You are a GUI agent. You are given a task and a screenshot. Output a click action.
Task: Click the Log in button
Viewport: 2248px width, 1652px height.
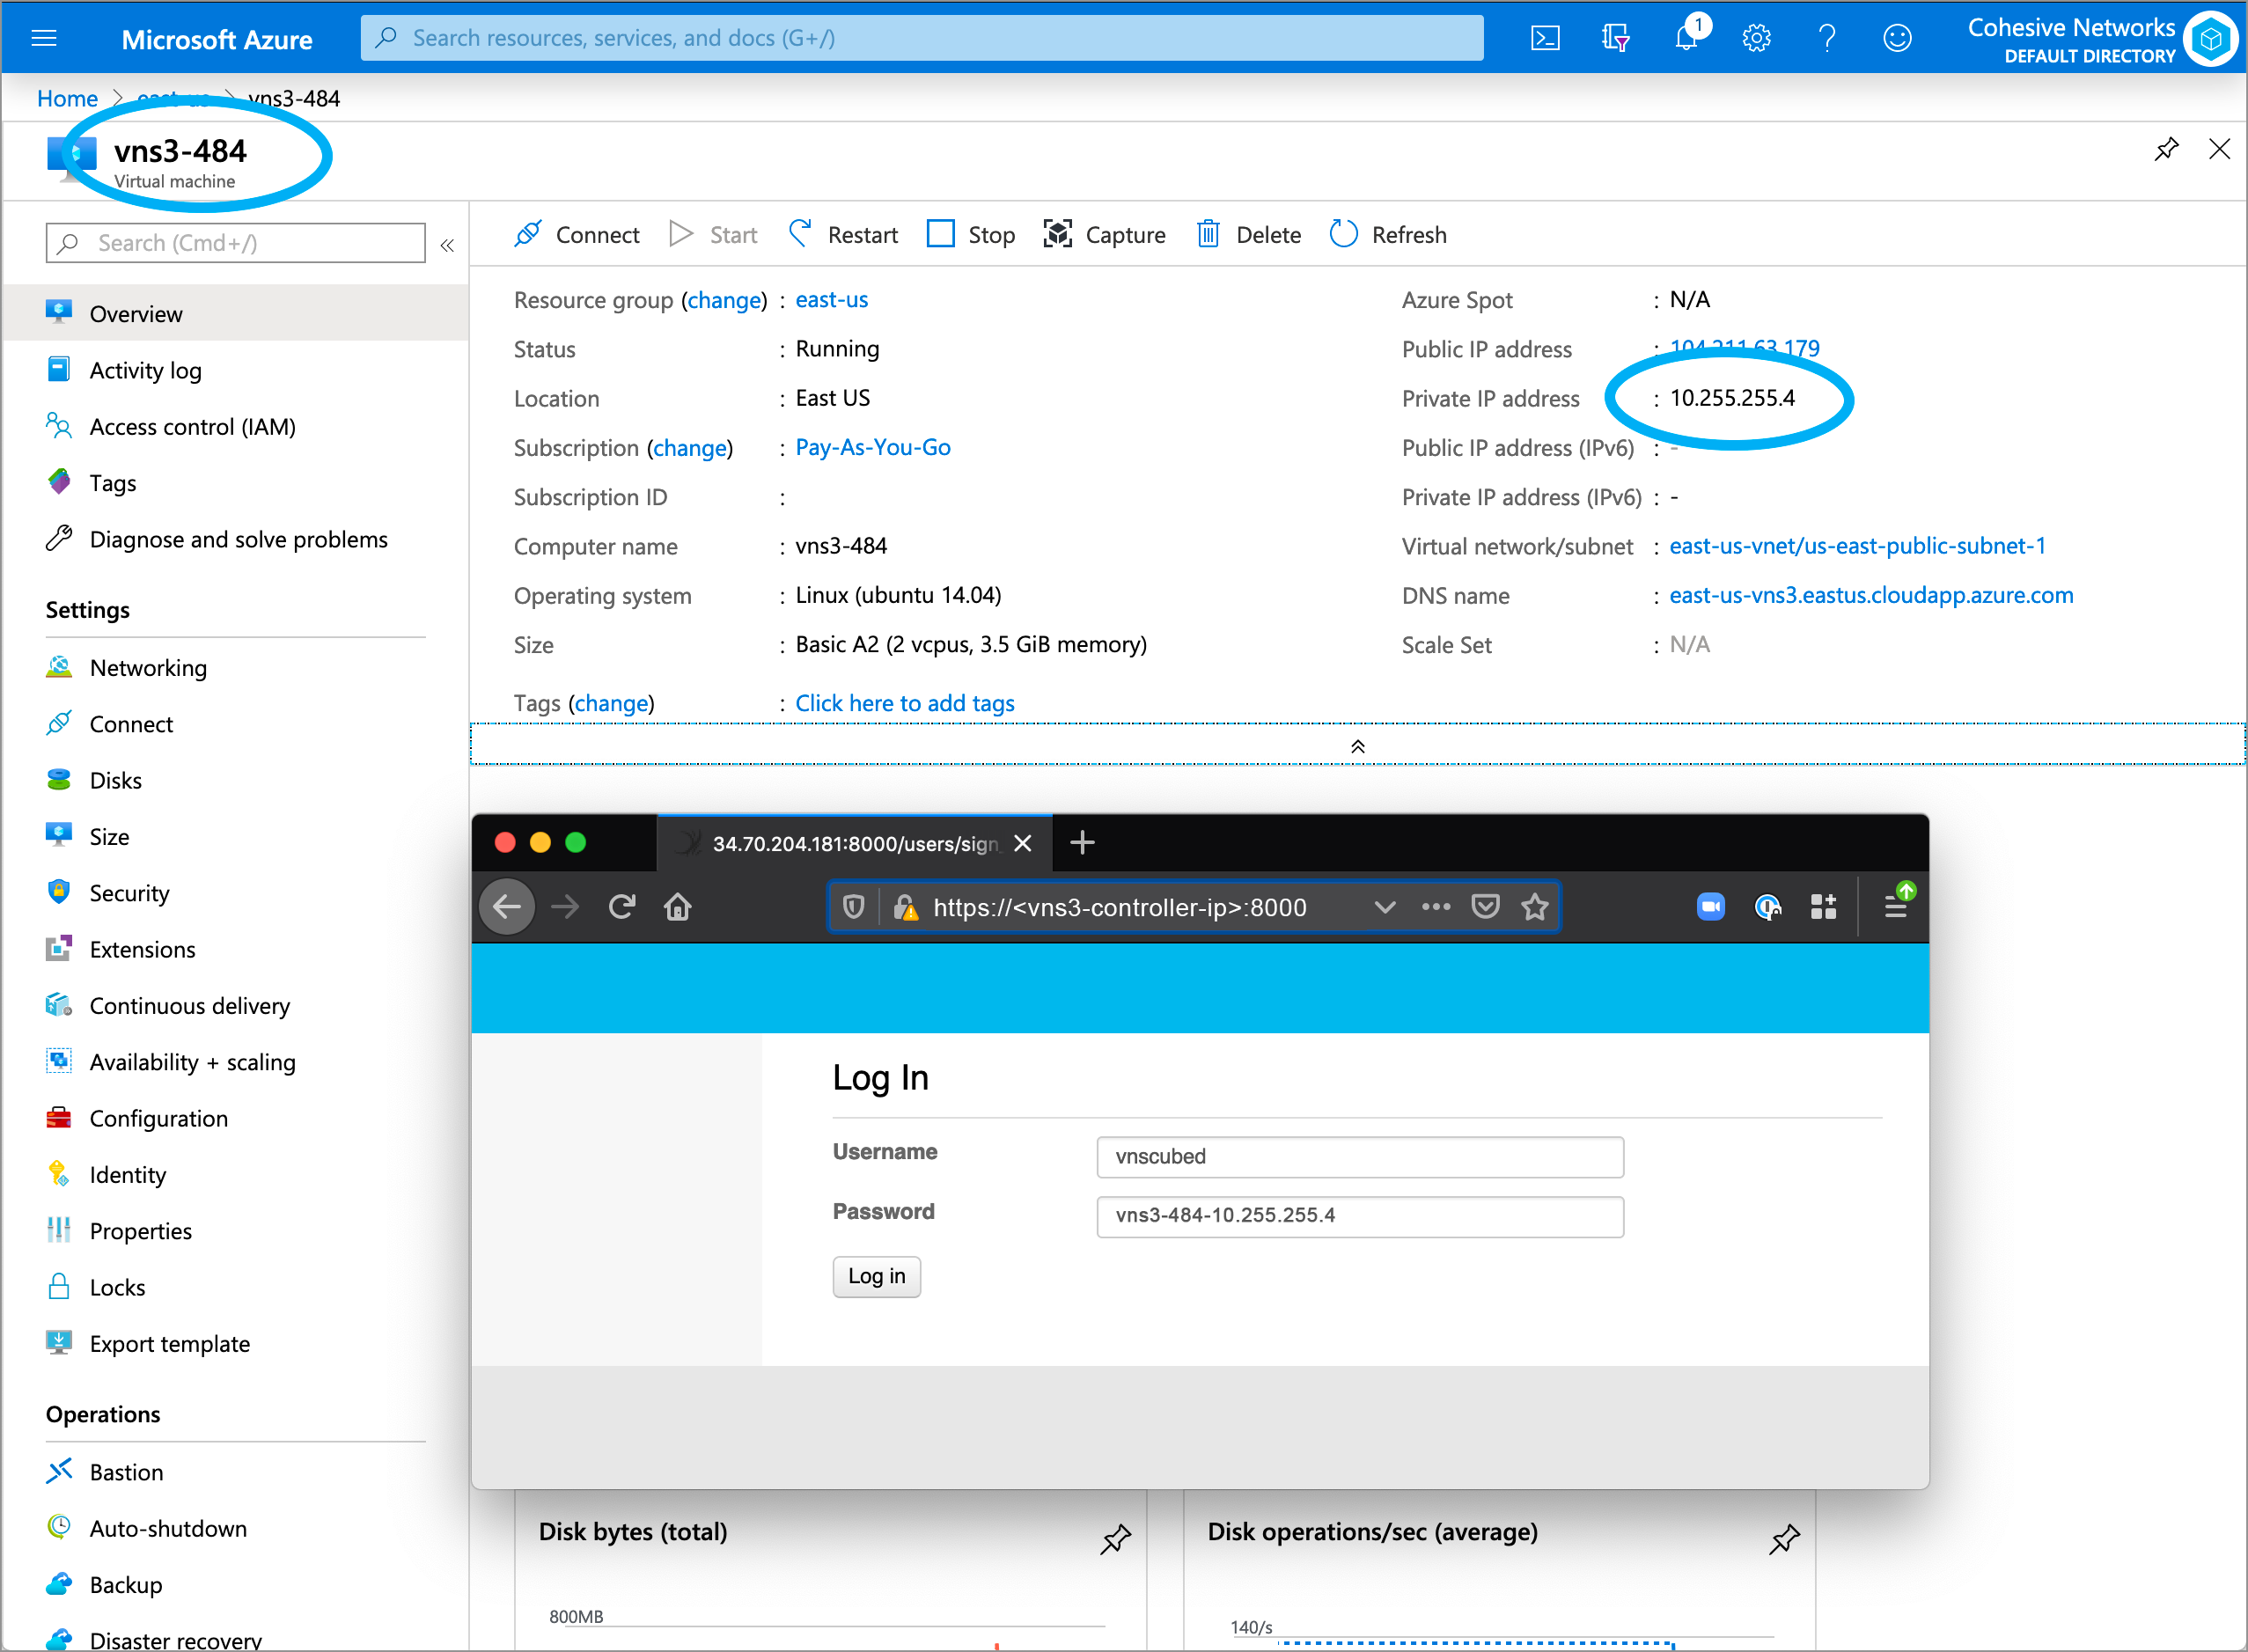[876, 1275]
